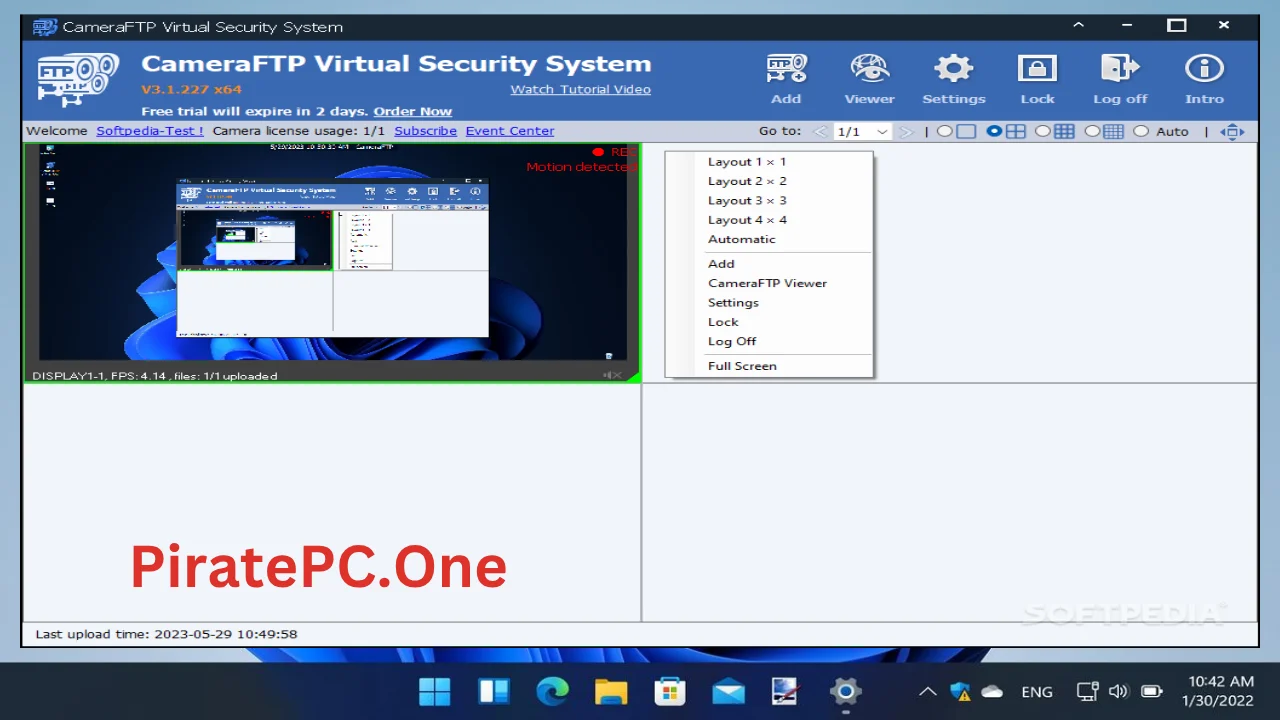Click the volume speaker tray icon
Screen dimensions: 1280x720
coord(1118,691)
